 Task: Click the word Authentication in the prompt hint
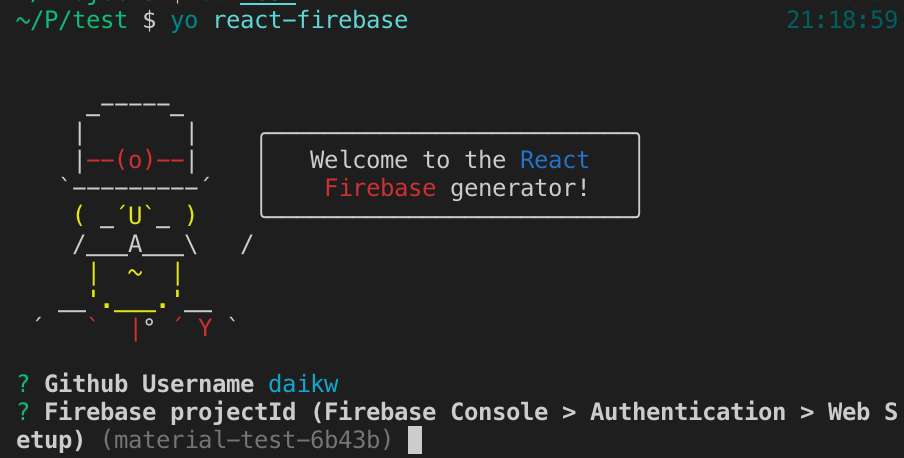tap(688, 412)
